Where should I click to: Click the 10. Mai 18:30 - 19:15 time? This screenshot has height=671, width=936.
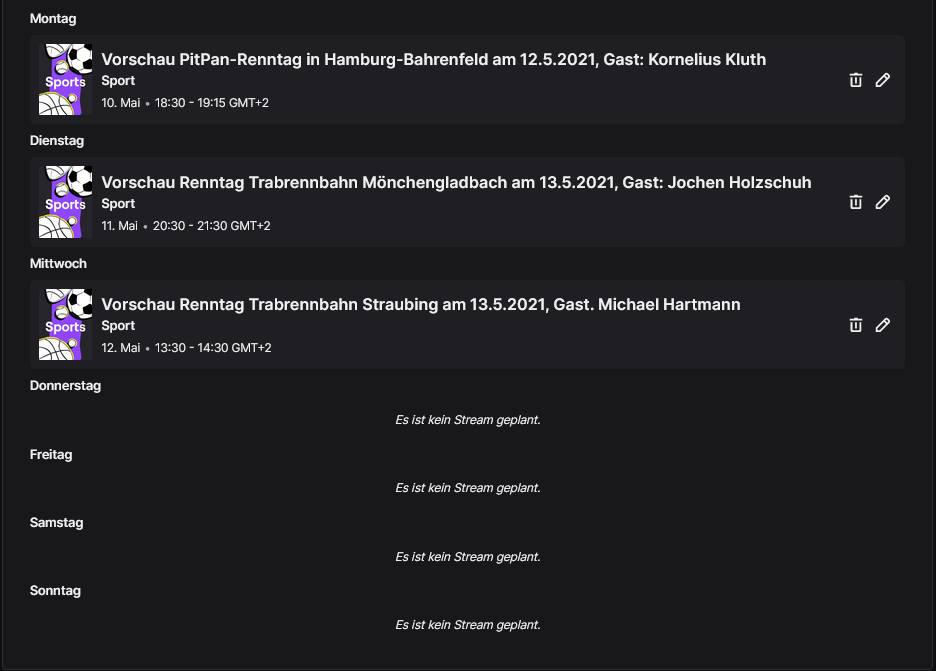185,103
